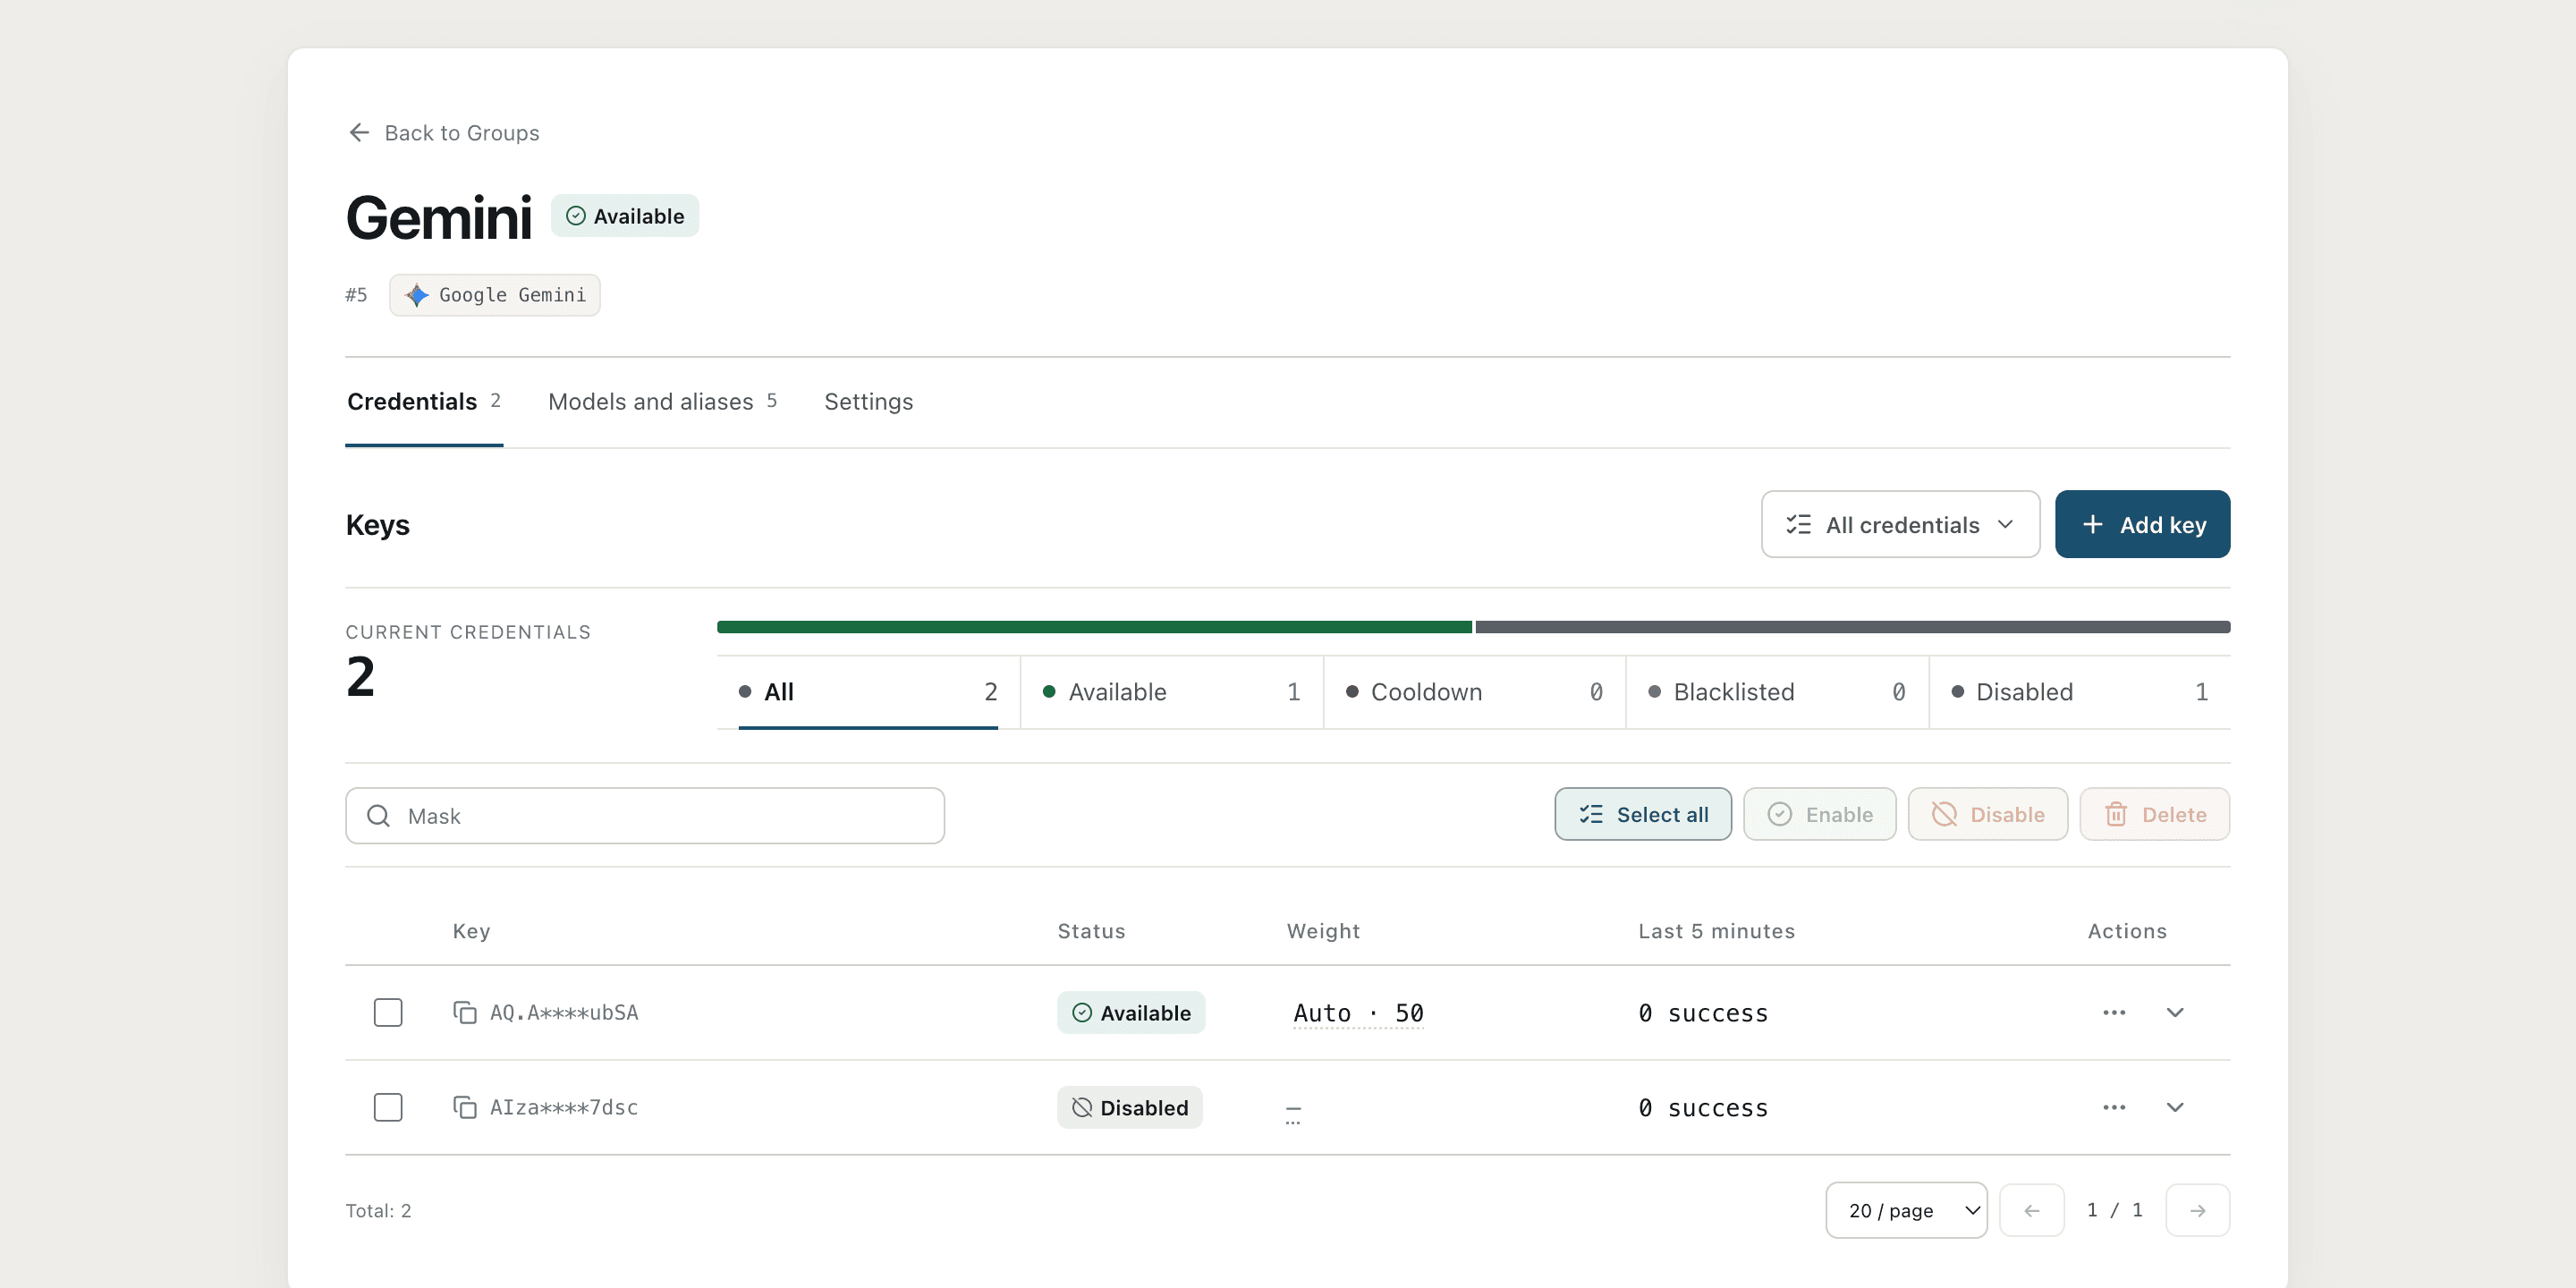Click the checklist icon in All credentials

click(1798, 524)
